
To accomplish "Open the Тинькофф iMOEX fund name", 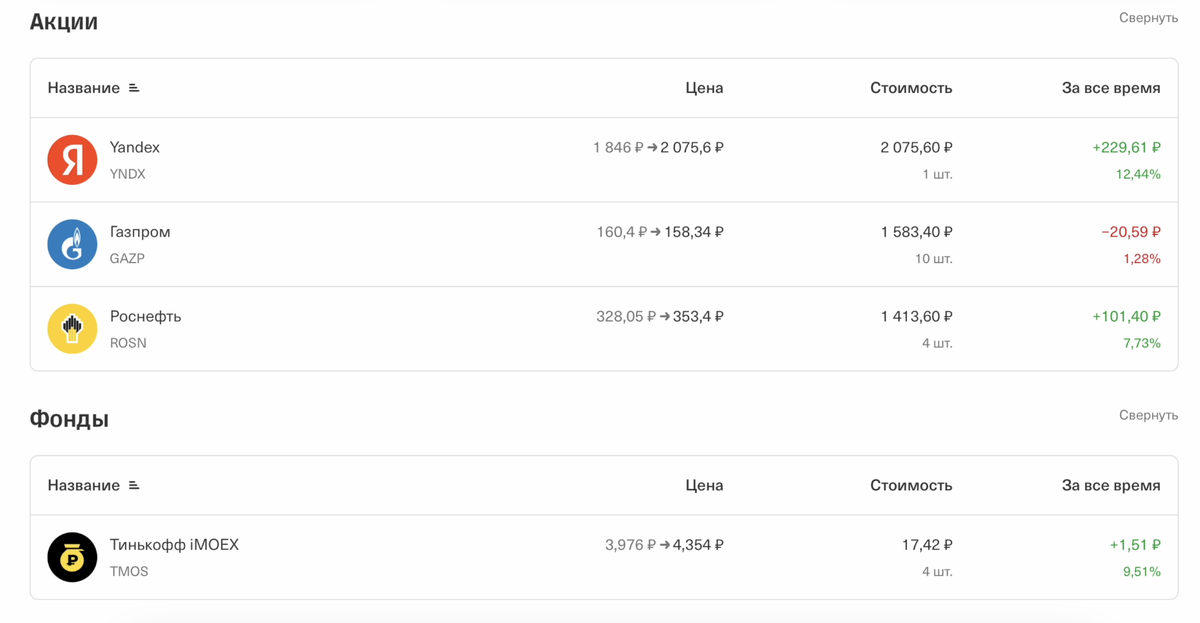I will pyautogui.click(x=174, y=545).
